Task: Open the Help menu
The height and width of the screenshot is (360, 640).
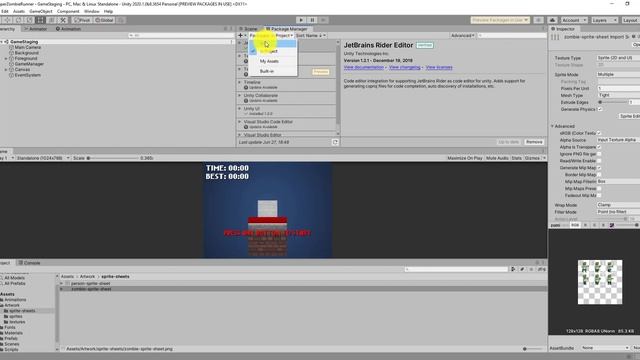Action: tap(108, 11)
